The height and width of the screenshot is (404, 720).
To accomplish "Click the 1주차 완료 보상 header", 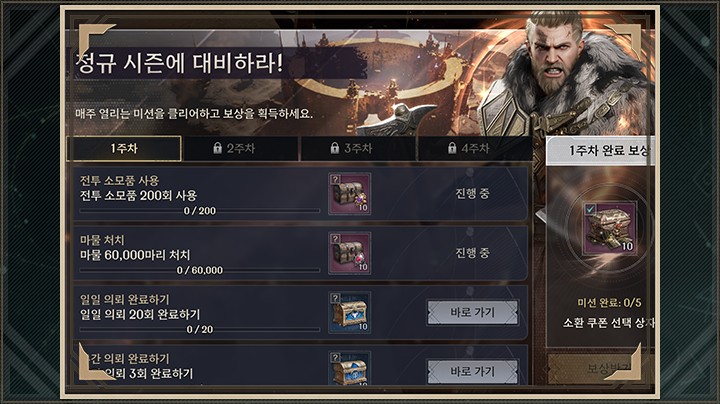I will (601, 151).
